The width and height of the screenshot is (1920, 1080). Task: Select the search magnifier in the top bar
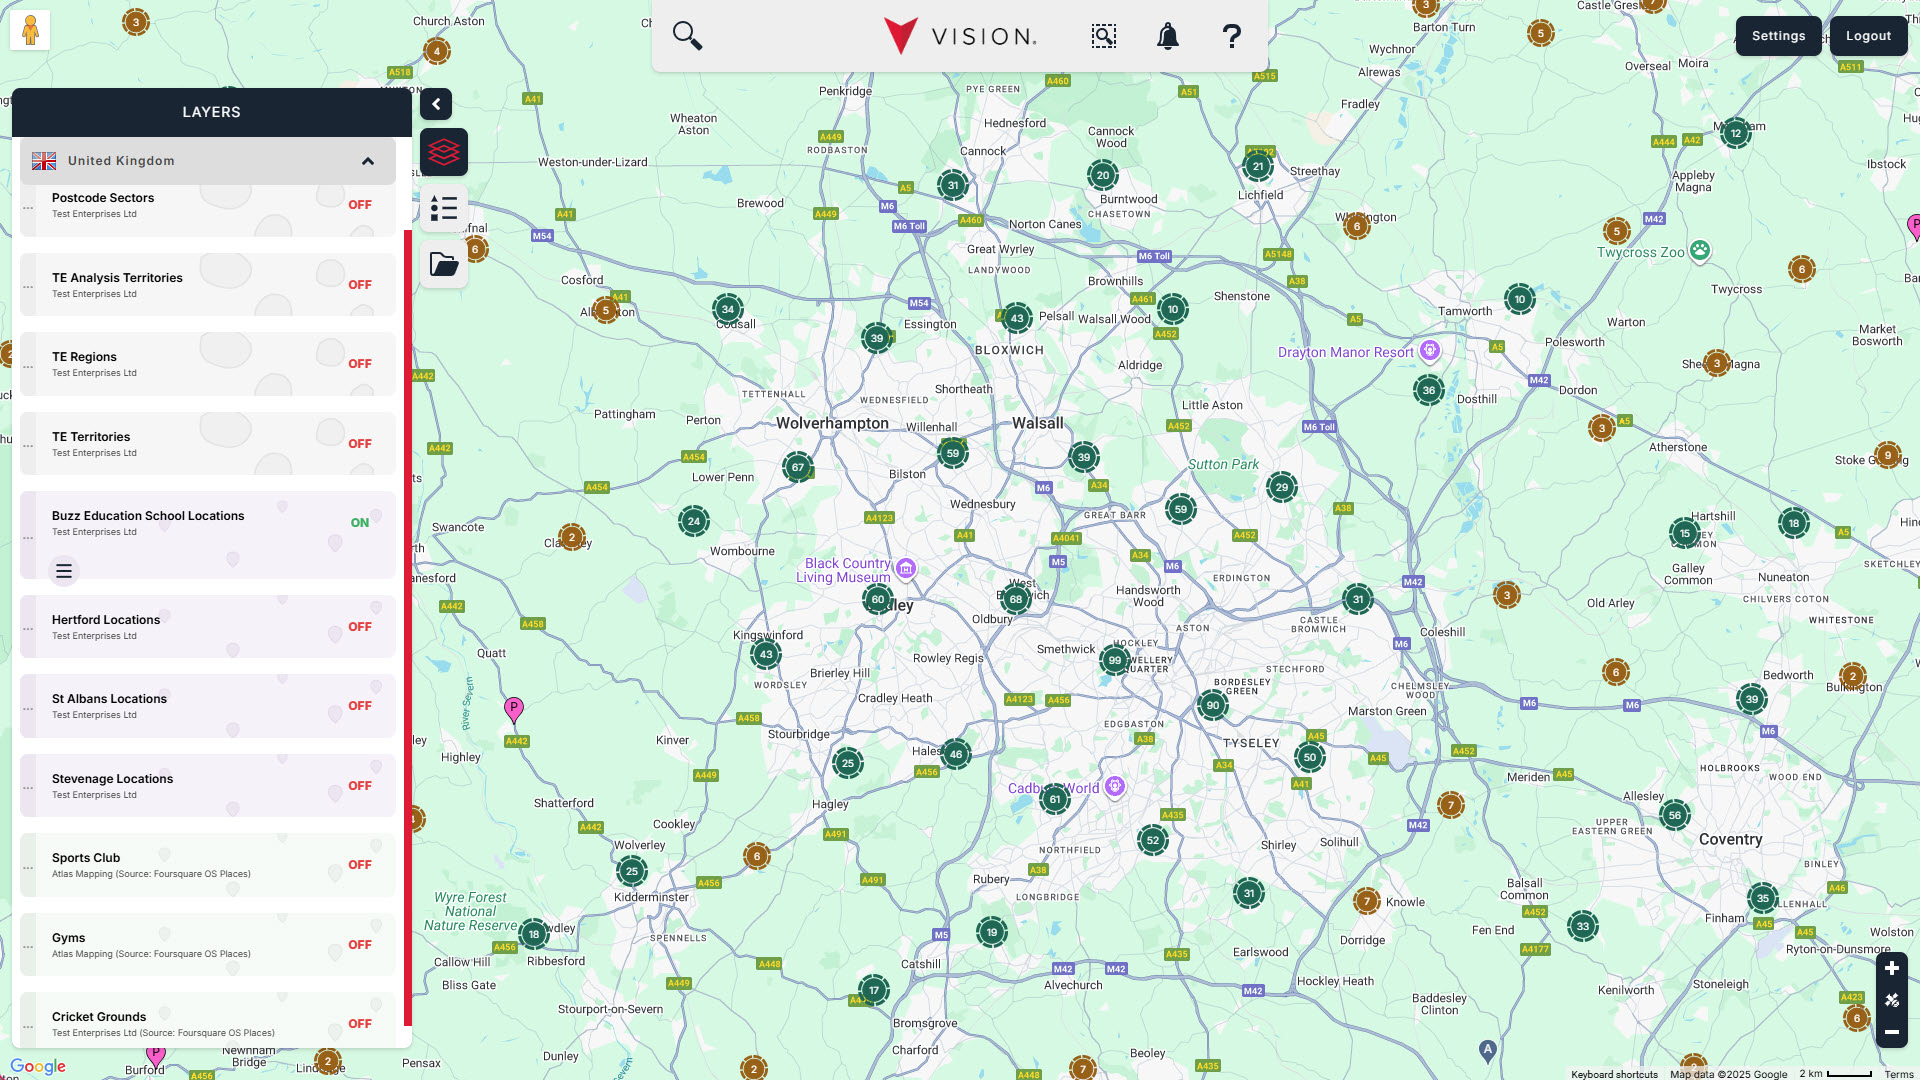click(x=688, y=35)
